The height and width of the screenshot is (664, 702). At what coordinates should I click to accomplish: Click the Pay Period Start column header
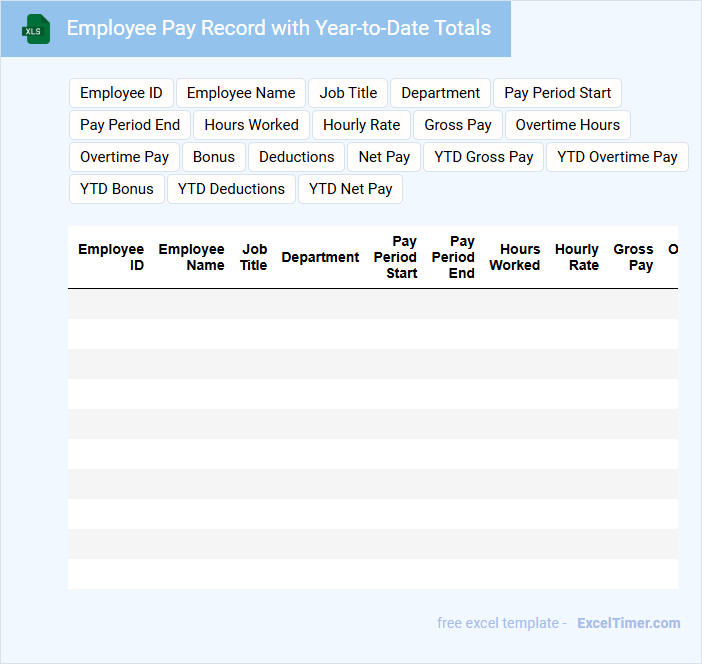pos(395,257)
